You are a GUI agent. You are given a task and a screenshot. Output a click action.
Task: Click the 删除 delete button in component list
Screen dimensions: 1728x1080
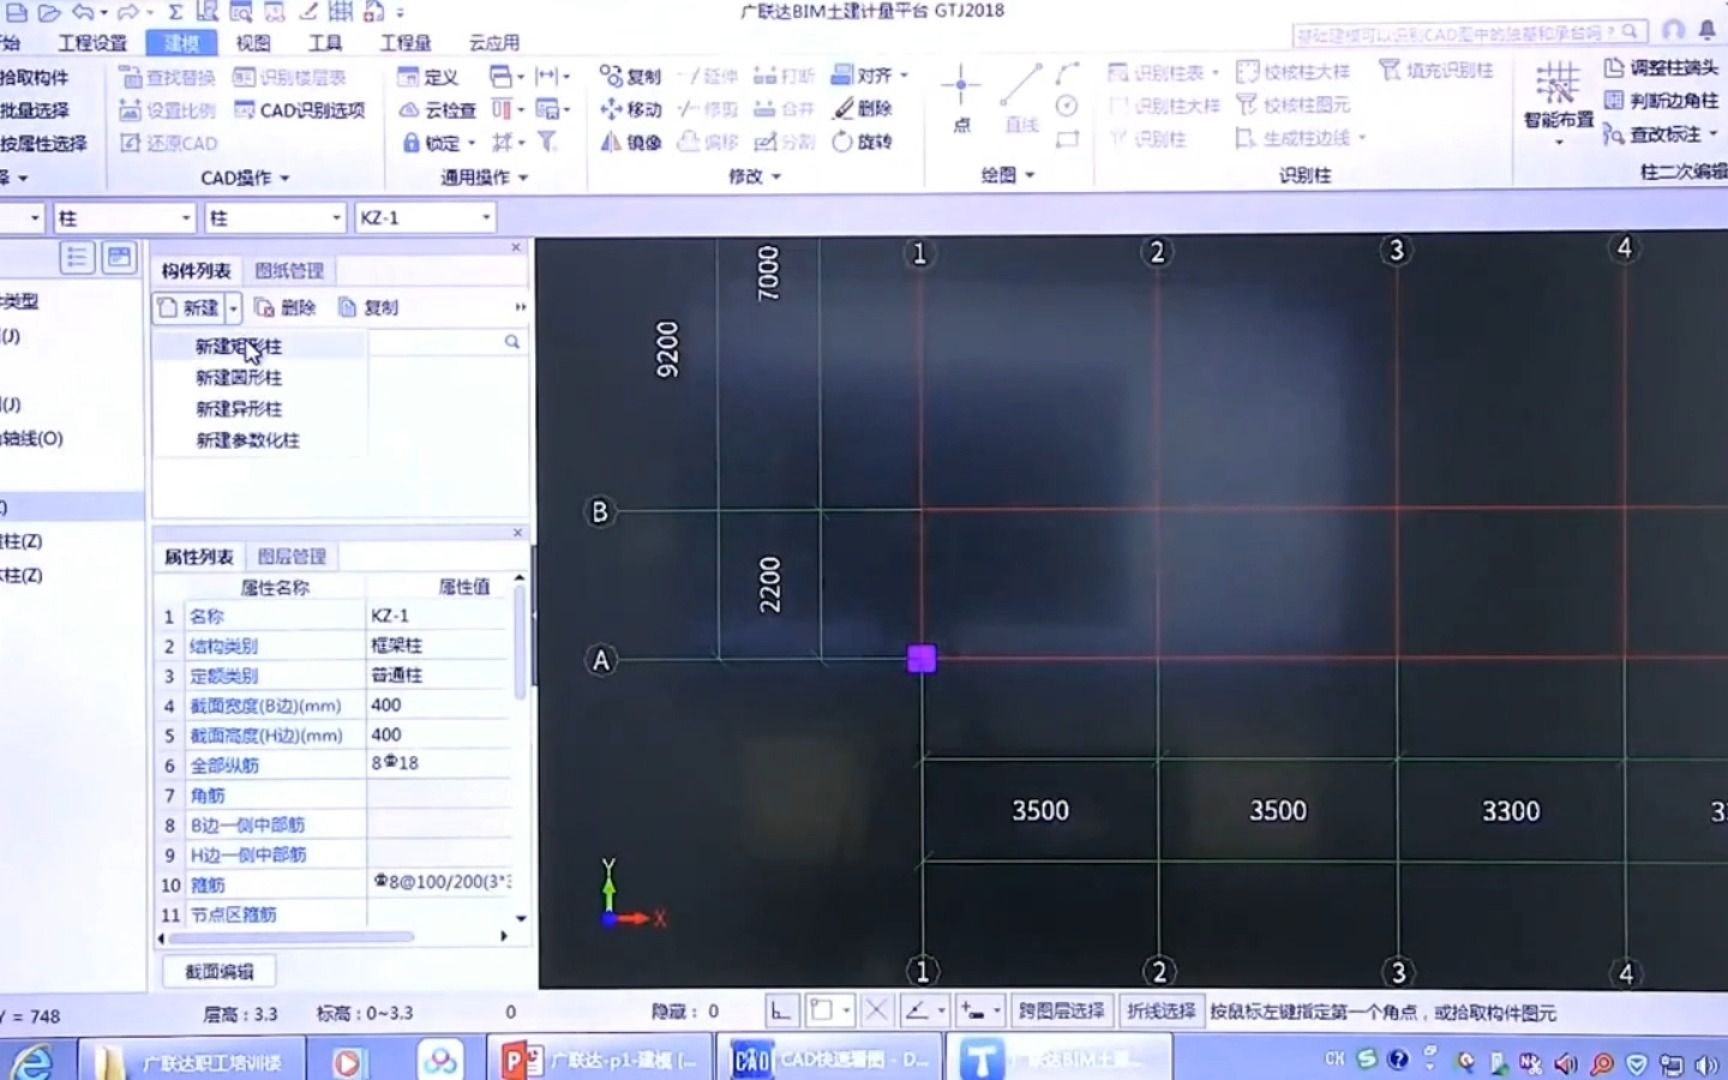285,308
